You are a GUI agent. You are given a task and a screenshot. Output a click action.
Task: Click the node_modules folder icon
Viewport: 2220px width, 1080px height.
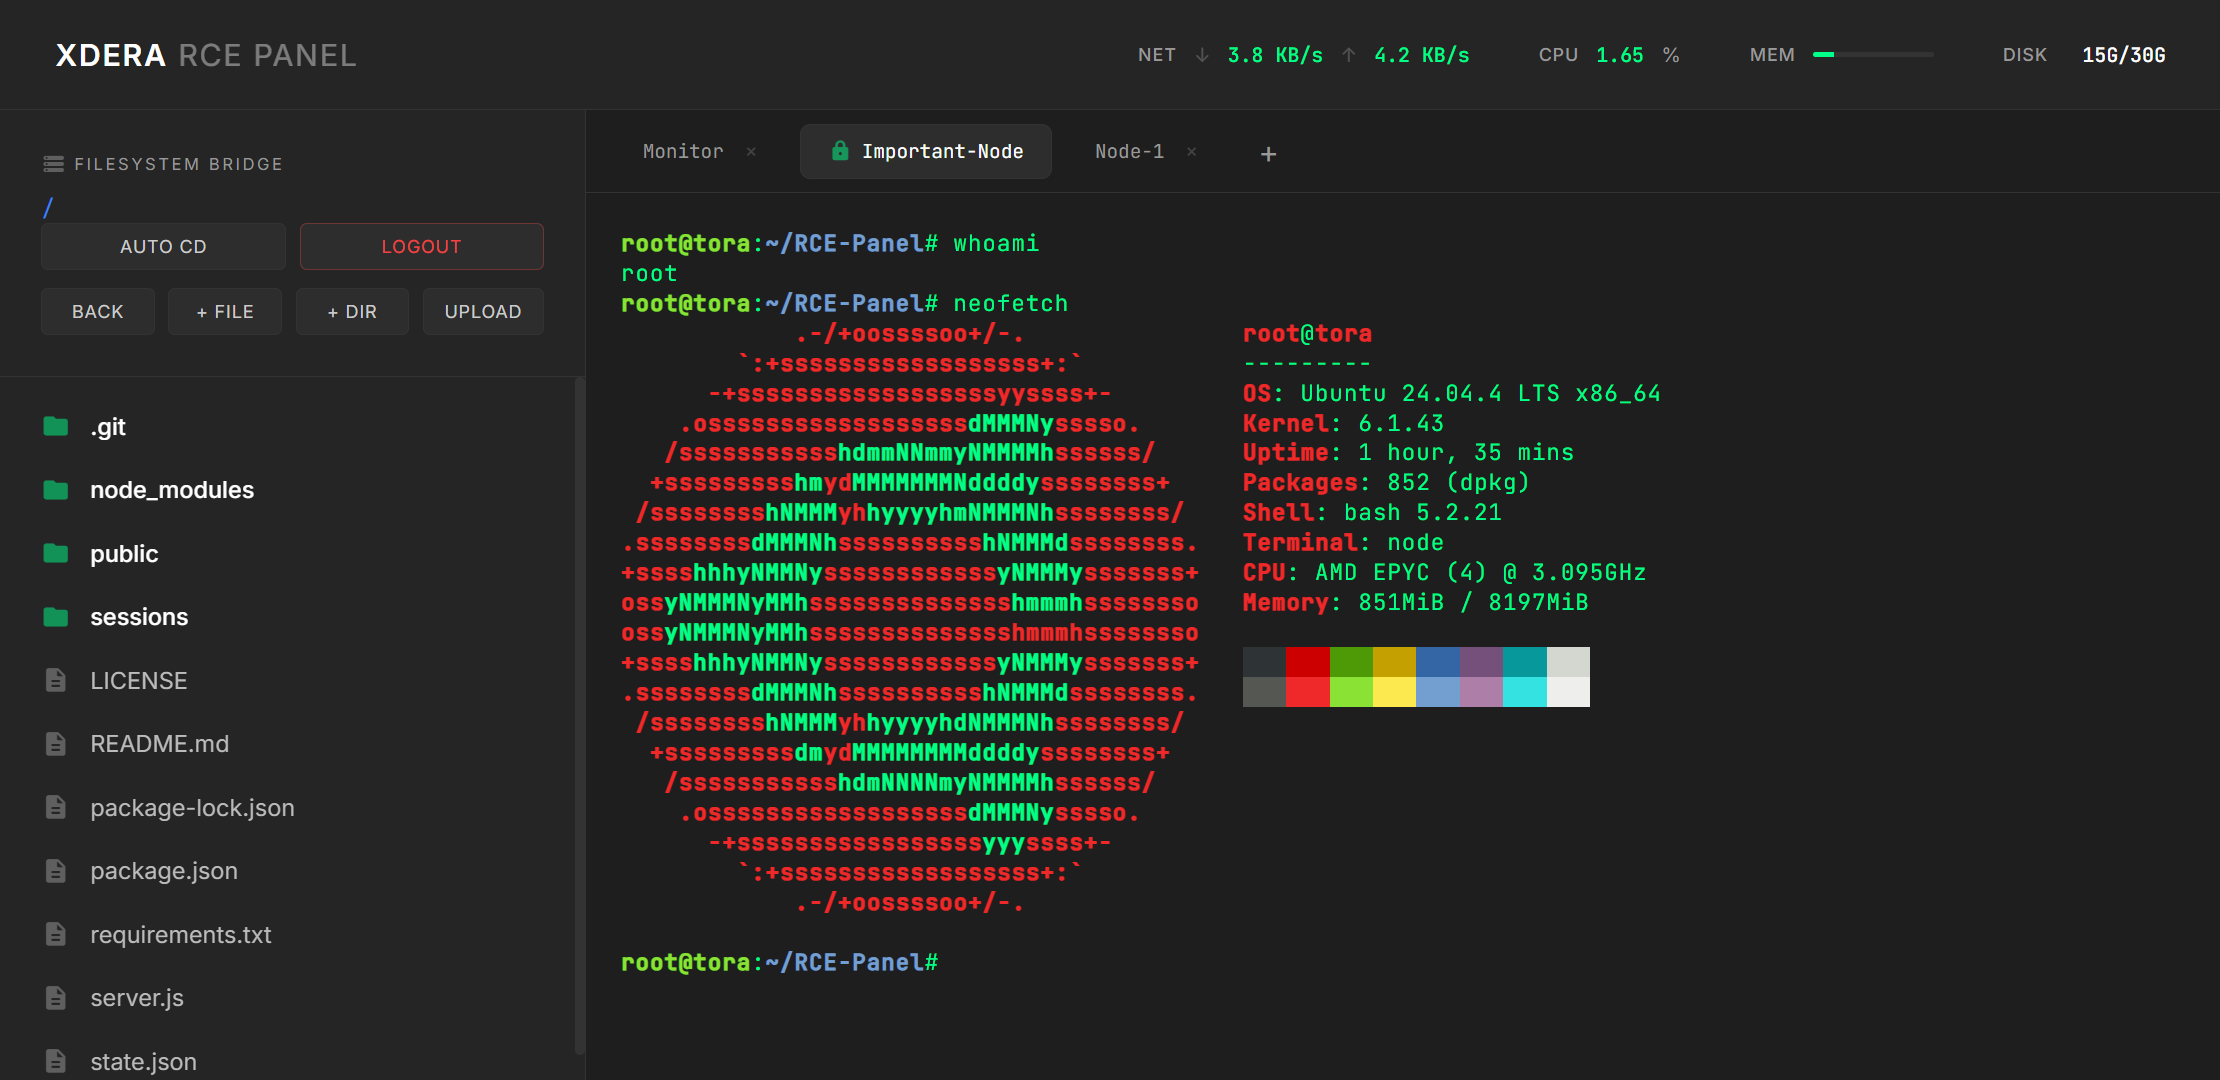point(56,490)
